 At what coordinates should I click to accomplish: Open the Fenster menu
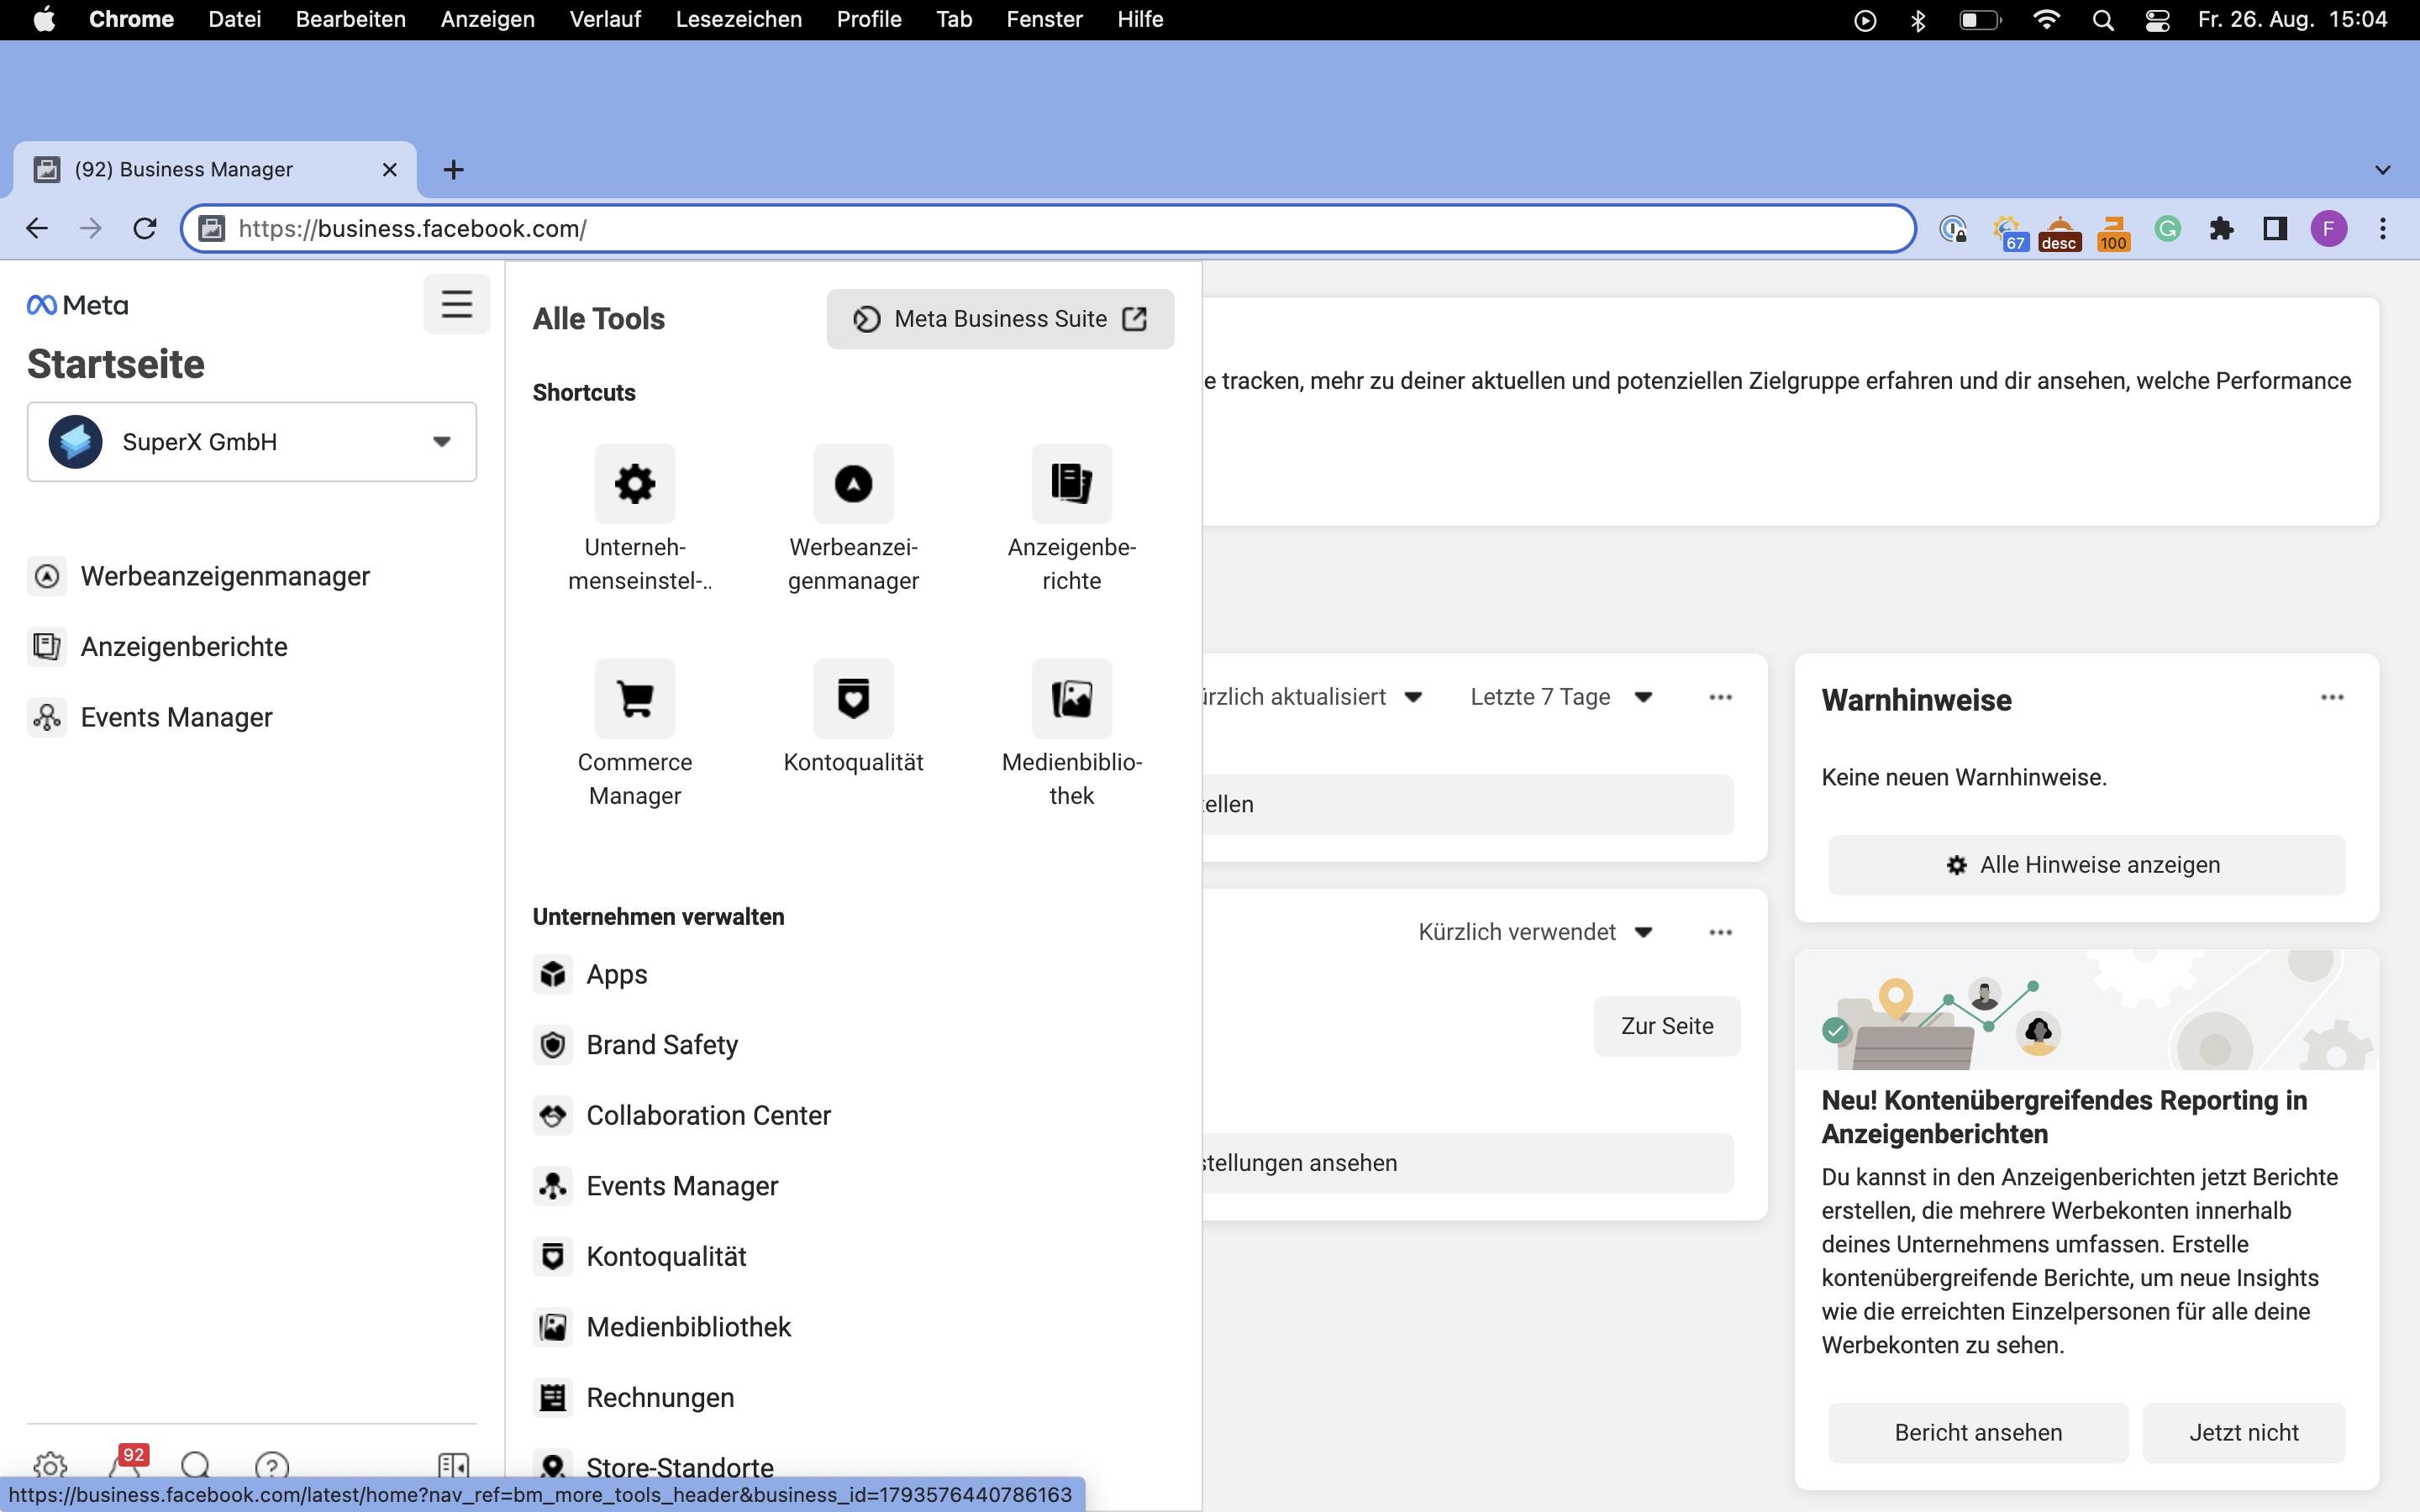pos(1044,20)
